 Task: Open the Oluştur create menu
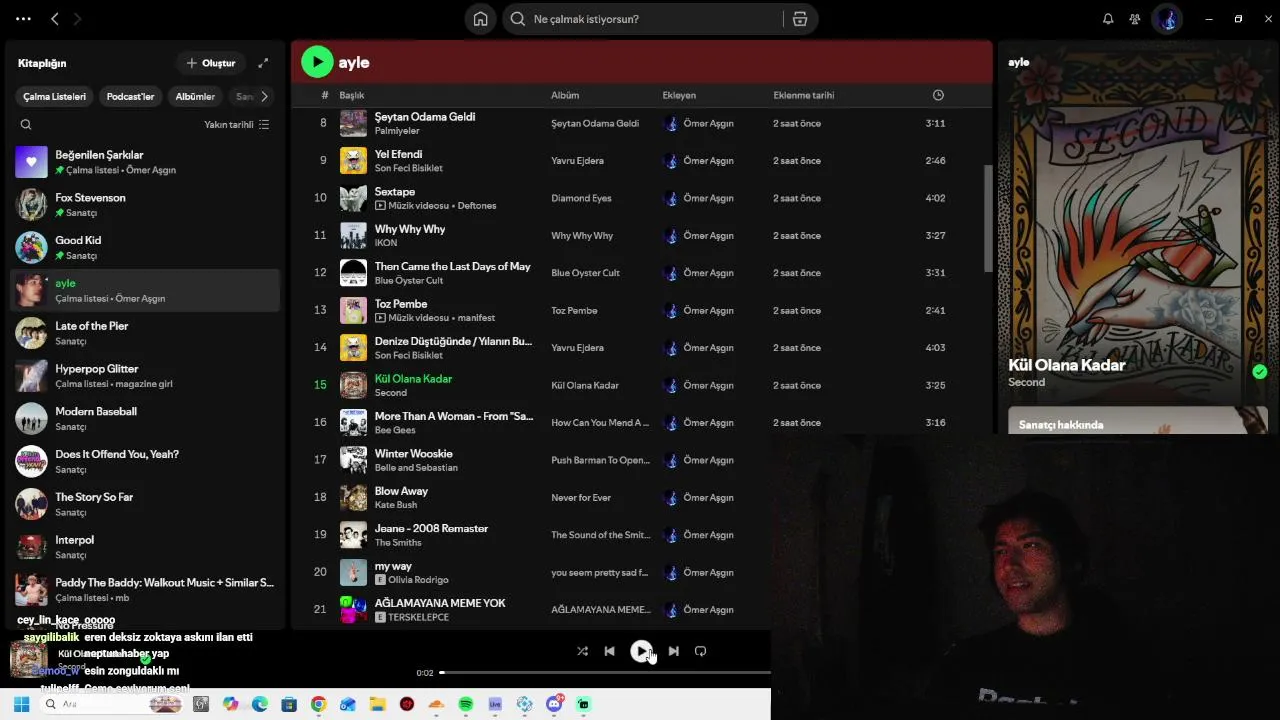[x=210, y=63]
